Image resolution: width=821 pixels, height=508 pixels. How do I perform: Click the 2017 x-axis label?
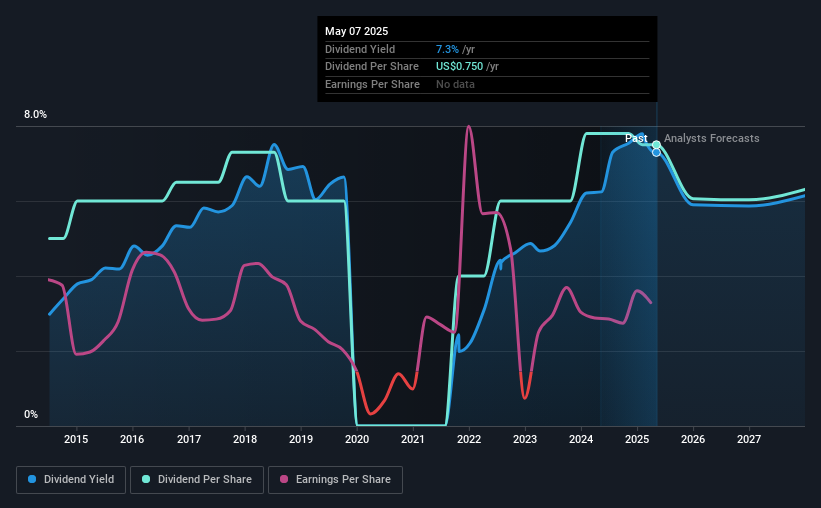click(188, 439)
